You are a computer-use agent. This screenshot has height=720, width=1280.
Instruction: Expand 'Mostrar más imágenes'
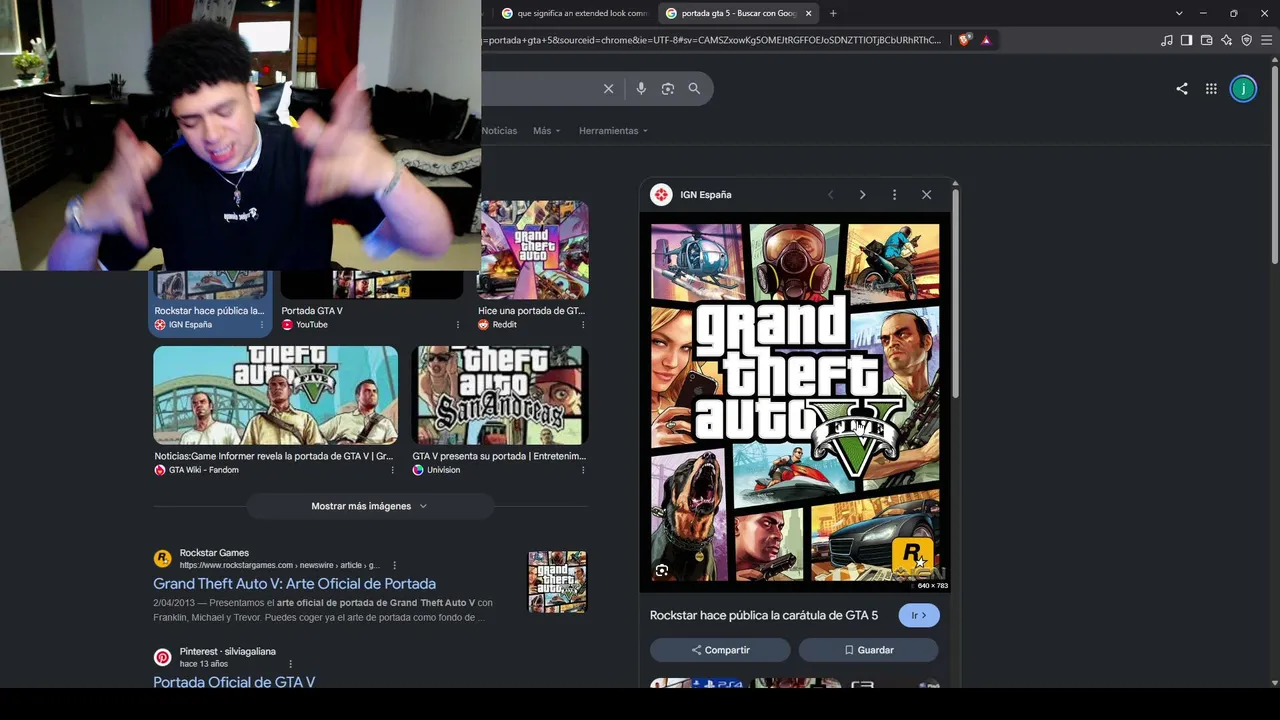tap(370, 506)
